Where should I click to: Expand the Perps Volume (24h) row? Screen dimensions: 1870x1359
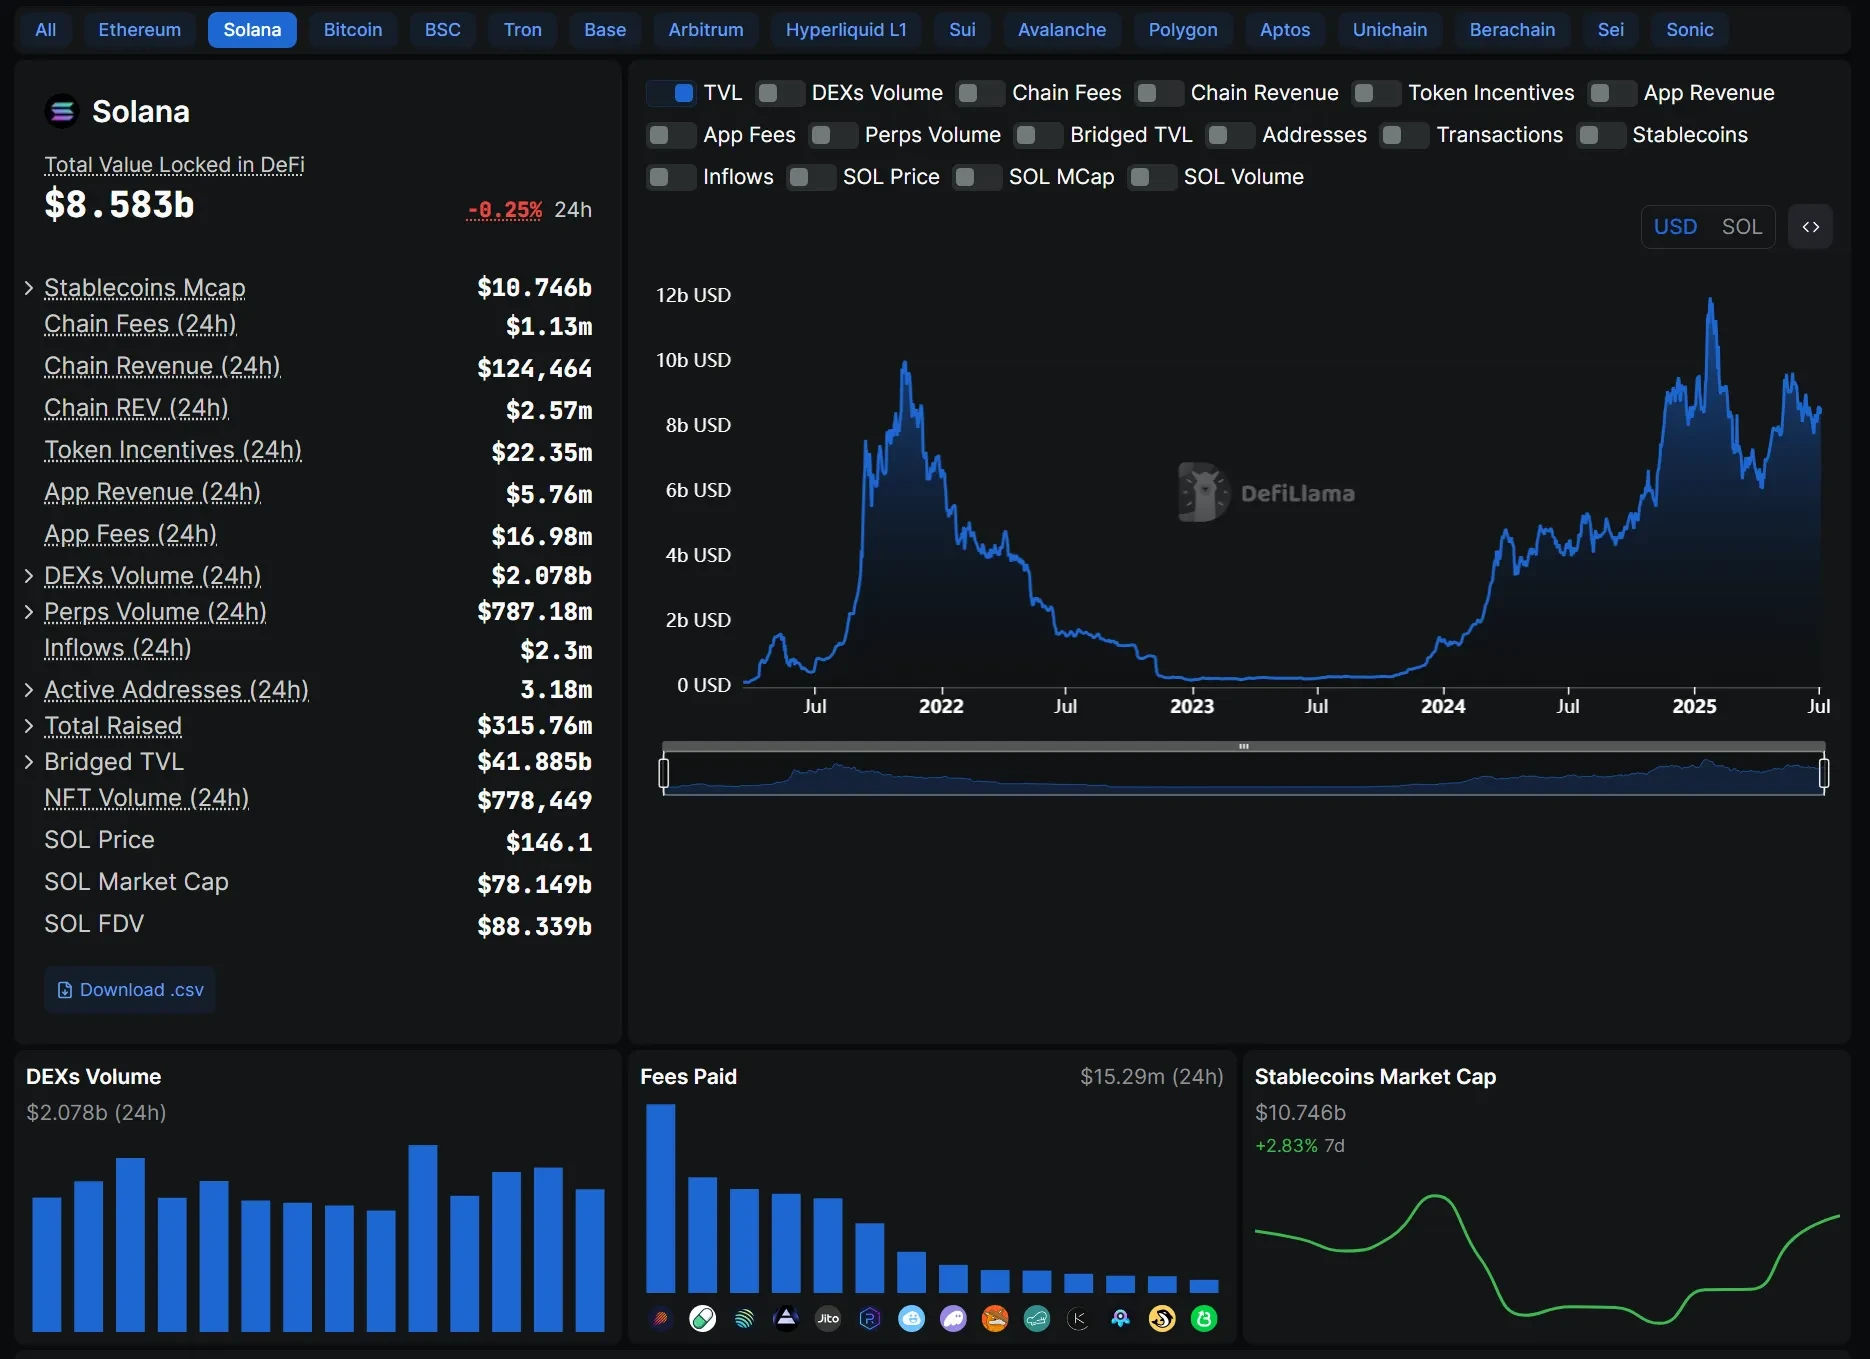click(29, 612)
